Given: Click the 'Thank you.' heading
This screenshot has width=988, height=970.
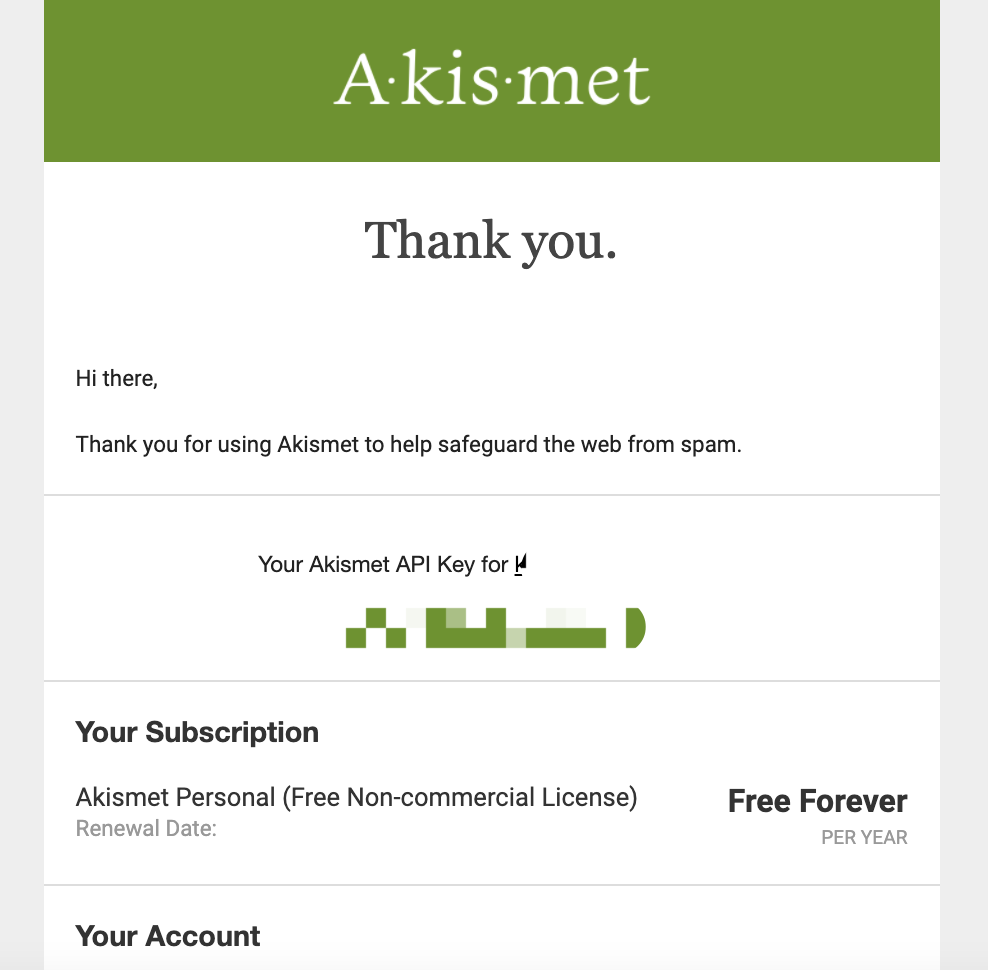Looking at the screenshot, I should point(491,241).
